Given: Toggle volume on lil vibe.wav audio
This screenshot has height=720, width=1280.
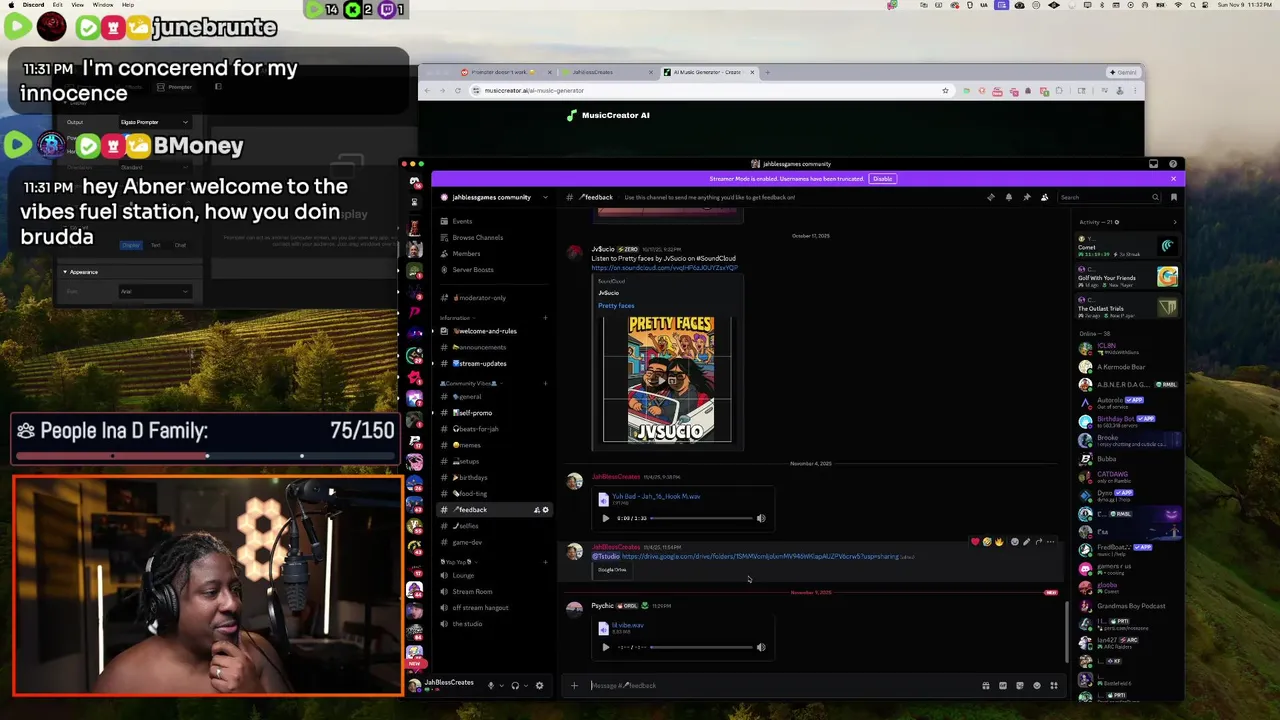Looking at the screenshot, I should [760, 647].
